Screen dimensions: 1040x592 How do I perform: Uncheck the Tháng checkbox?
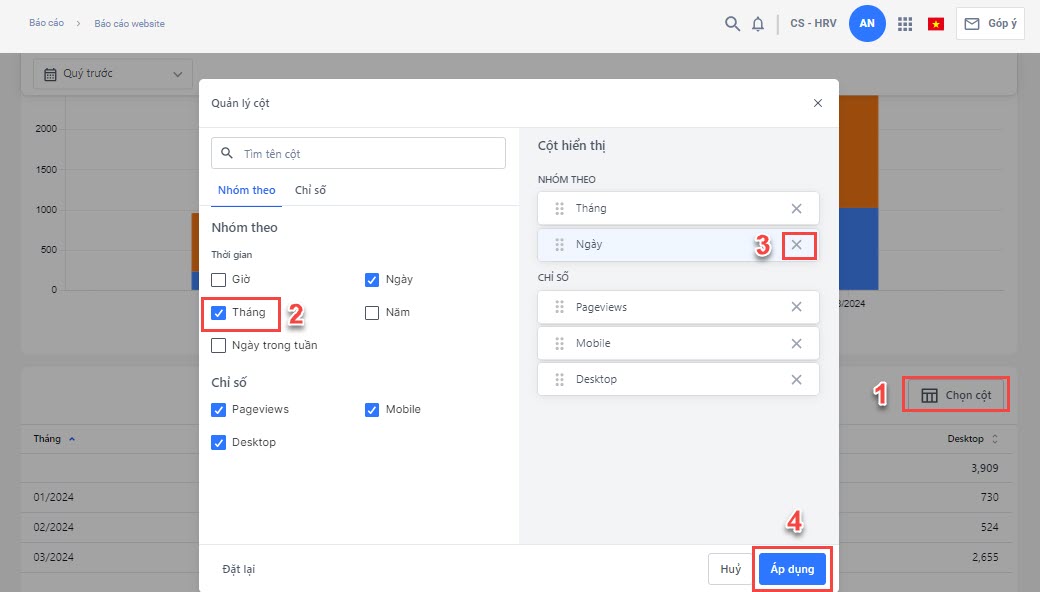coord(219,313)
